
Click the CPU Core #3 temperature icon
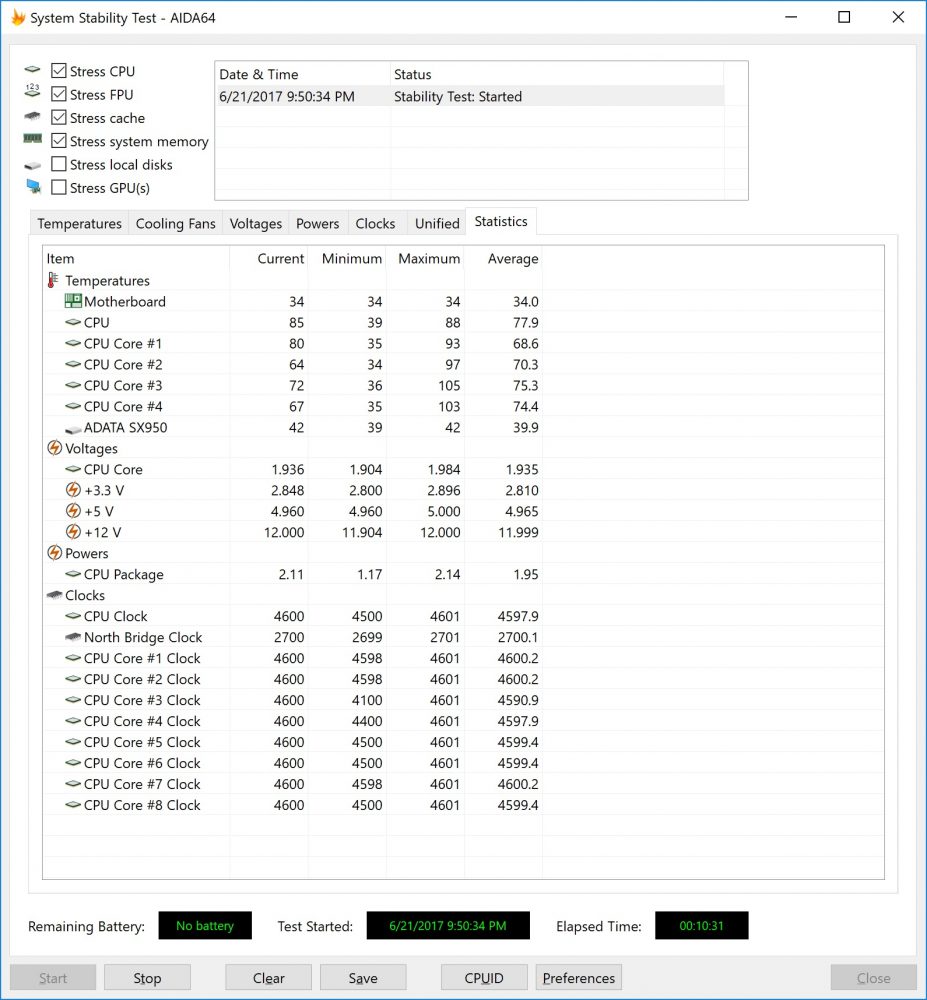click(73, 385)
